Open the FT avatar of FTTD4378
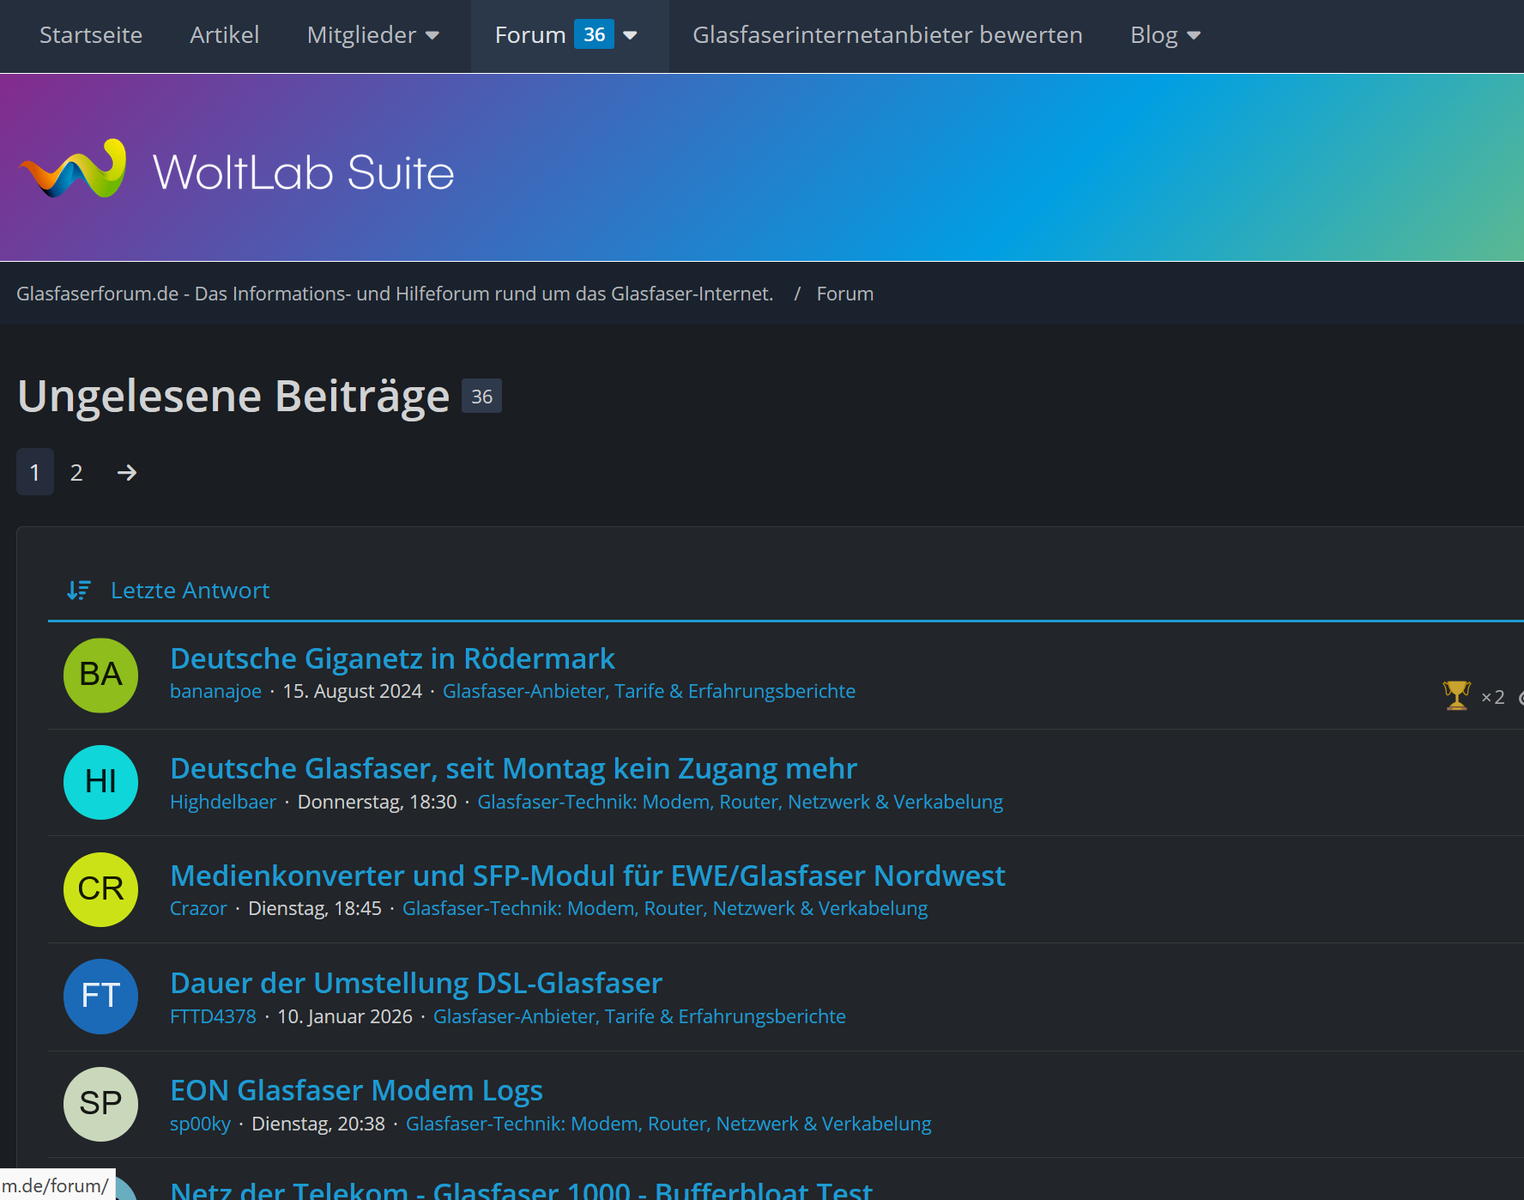This screenshot has width=1524, height=1200. point(101,996)
